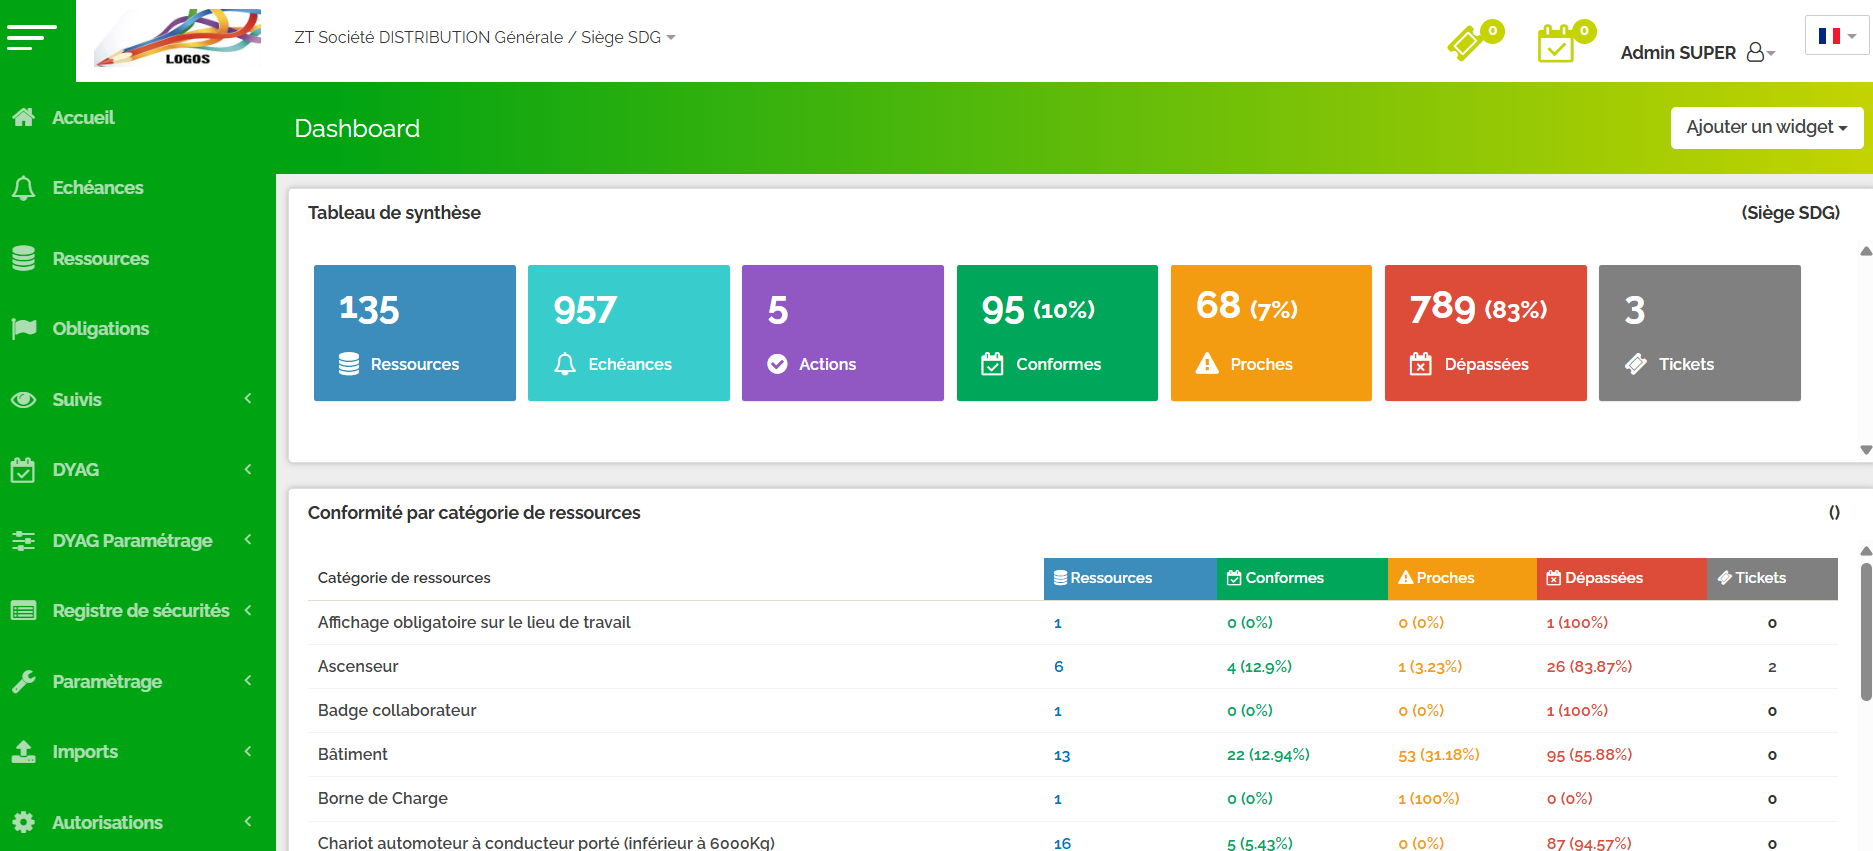Click the Obligations flag icon in sidebar
This screenshot has height=851, width=1873.
coord(24,329)
